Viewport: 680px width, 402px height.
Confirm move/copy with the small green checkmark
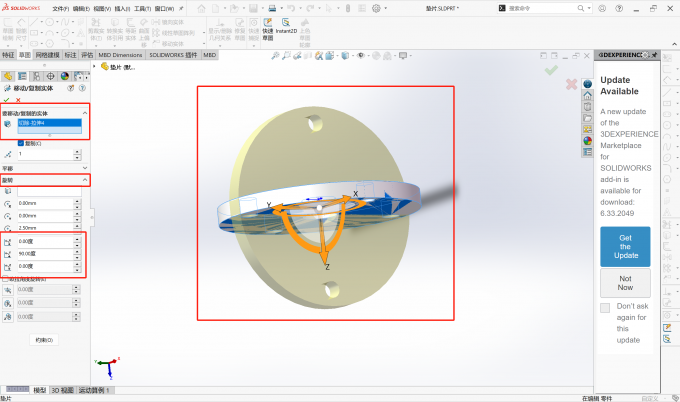point(7,100)
